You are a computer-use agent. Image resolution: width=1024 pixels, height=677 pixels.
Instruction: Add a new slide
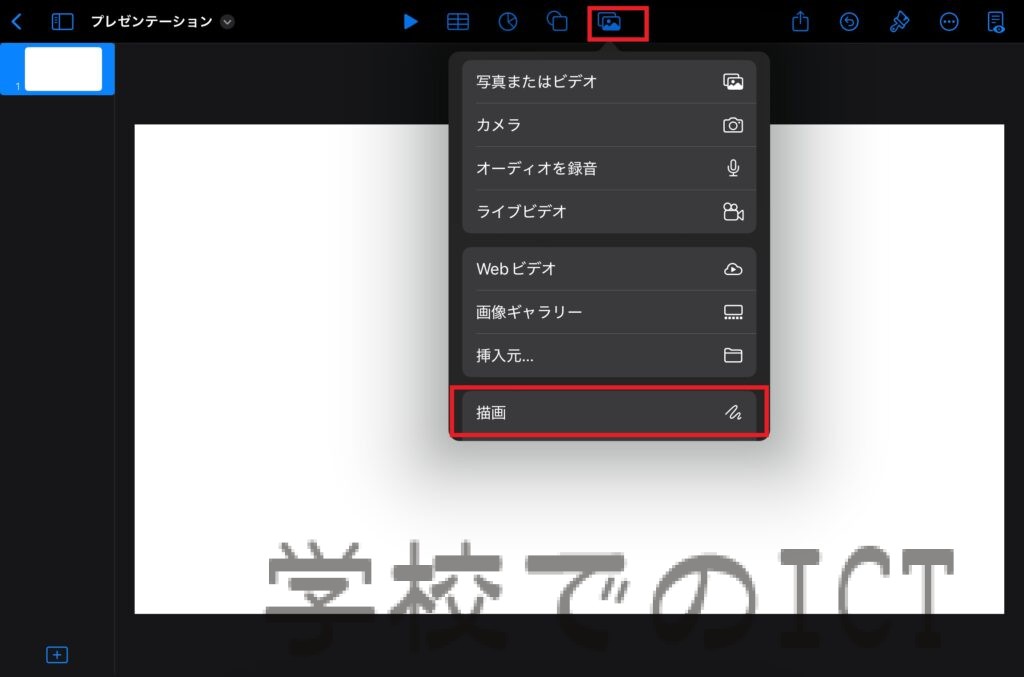57,655
